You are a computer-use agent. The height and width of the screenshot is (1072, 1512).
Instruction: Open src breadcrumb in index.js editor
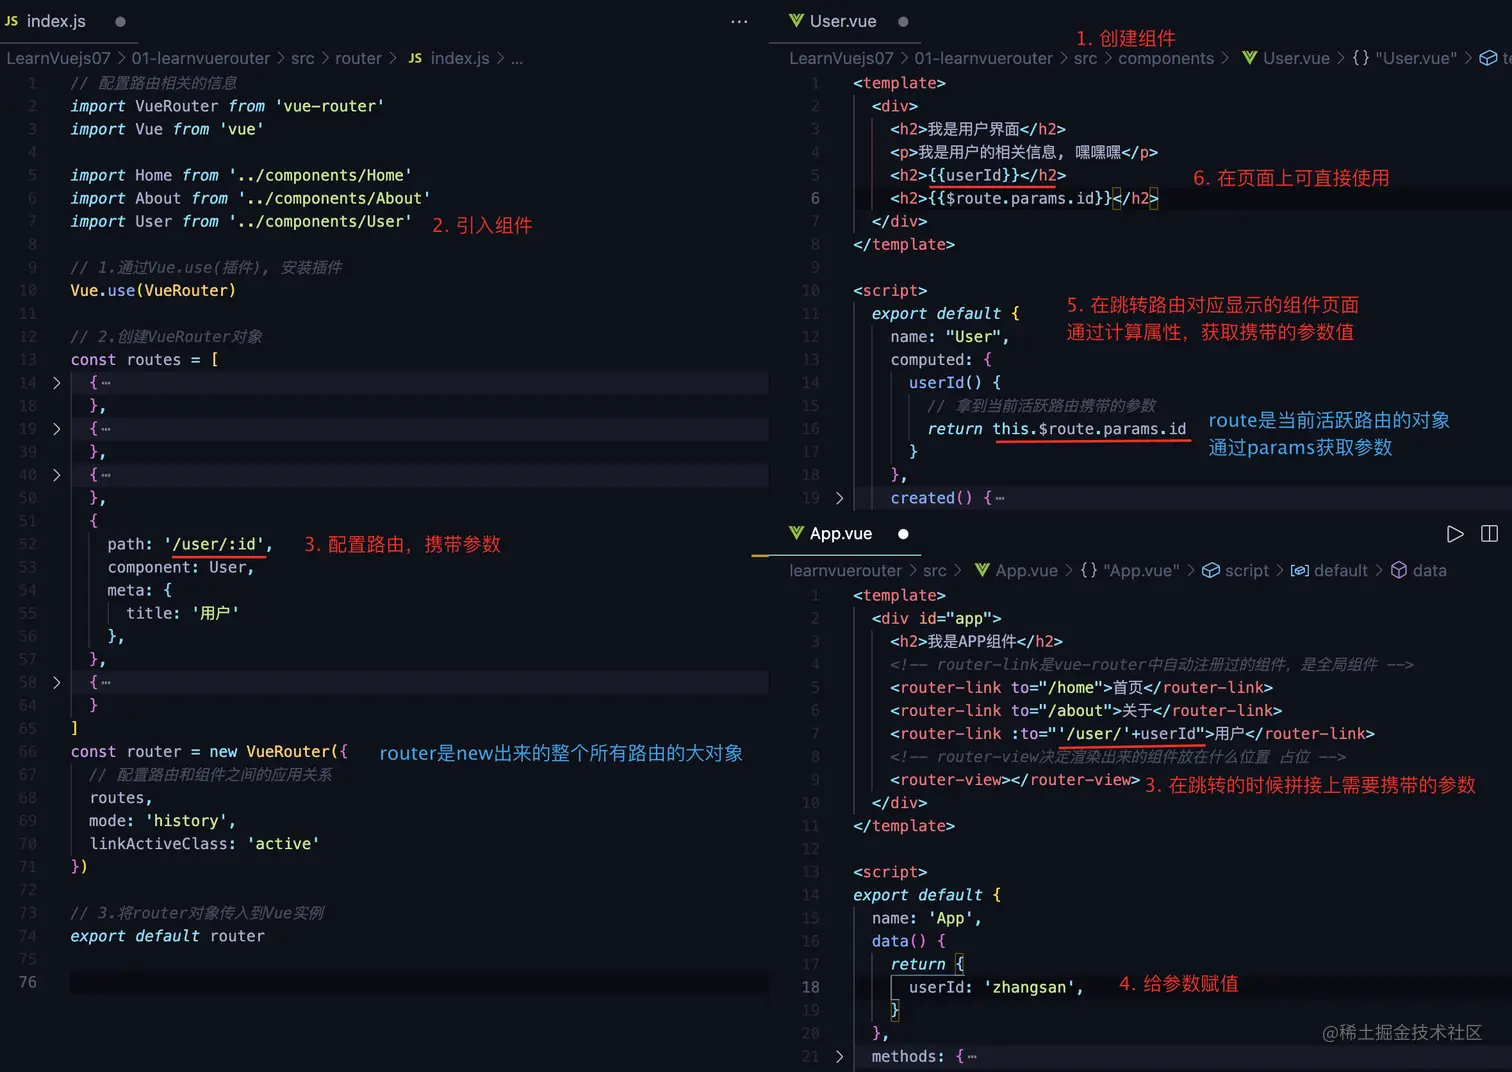point(303,58)
